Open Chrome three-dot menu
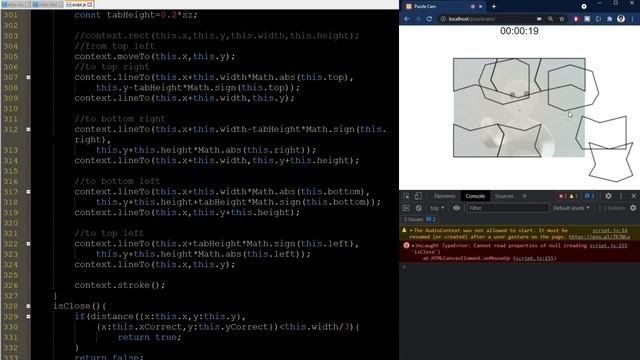Image resolution: width=640 pixels, height=360 pixels. (633, 19)
